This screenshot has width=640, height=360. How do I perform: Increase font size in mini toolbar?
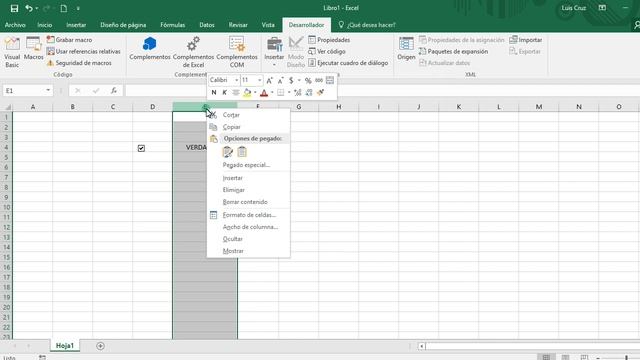point(269,80)
